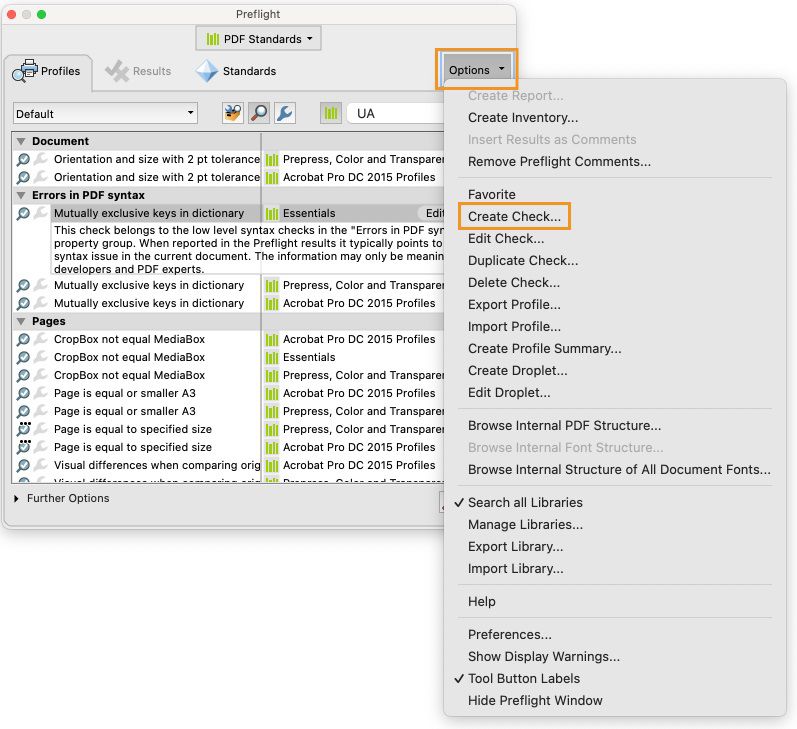The image size is (797, 729).
Task: Choose 'Export Profile...' menu item
Action: 514,305
